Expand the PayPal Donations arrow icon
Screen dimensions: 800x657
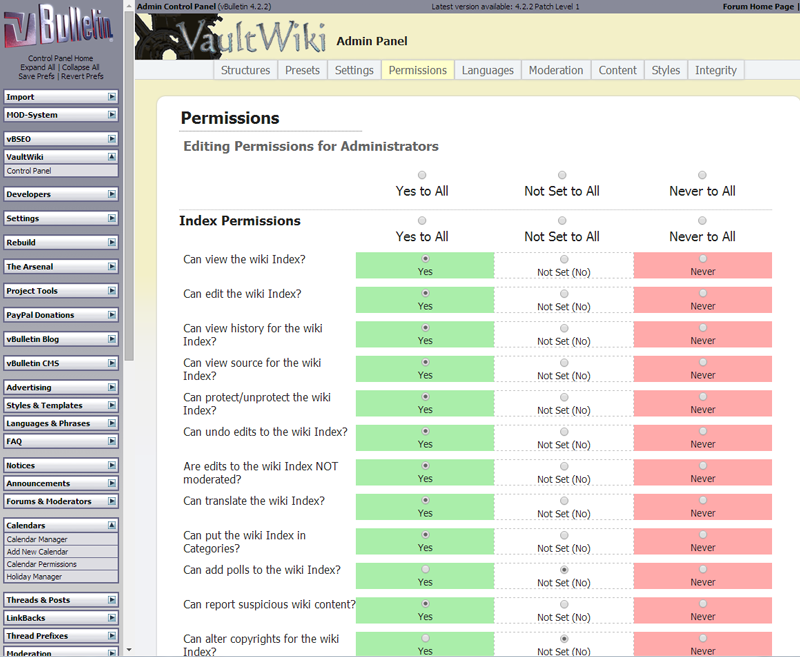(112, 315)
